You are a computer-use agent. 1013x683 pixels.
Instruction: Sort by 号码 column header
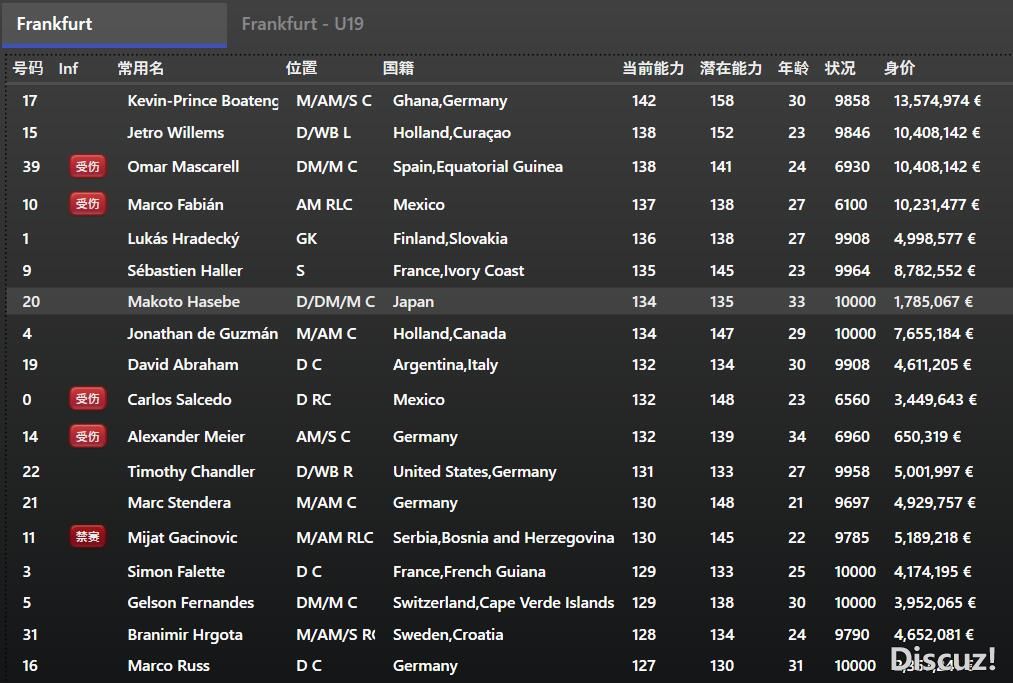(x=28, y=68)
